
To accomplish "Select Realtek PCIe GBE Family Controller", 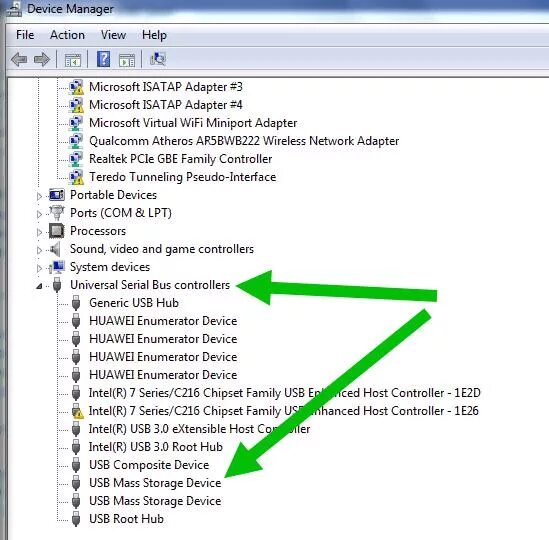I will [180, 159].
